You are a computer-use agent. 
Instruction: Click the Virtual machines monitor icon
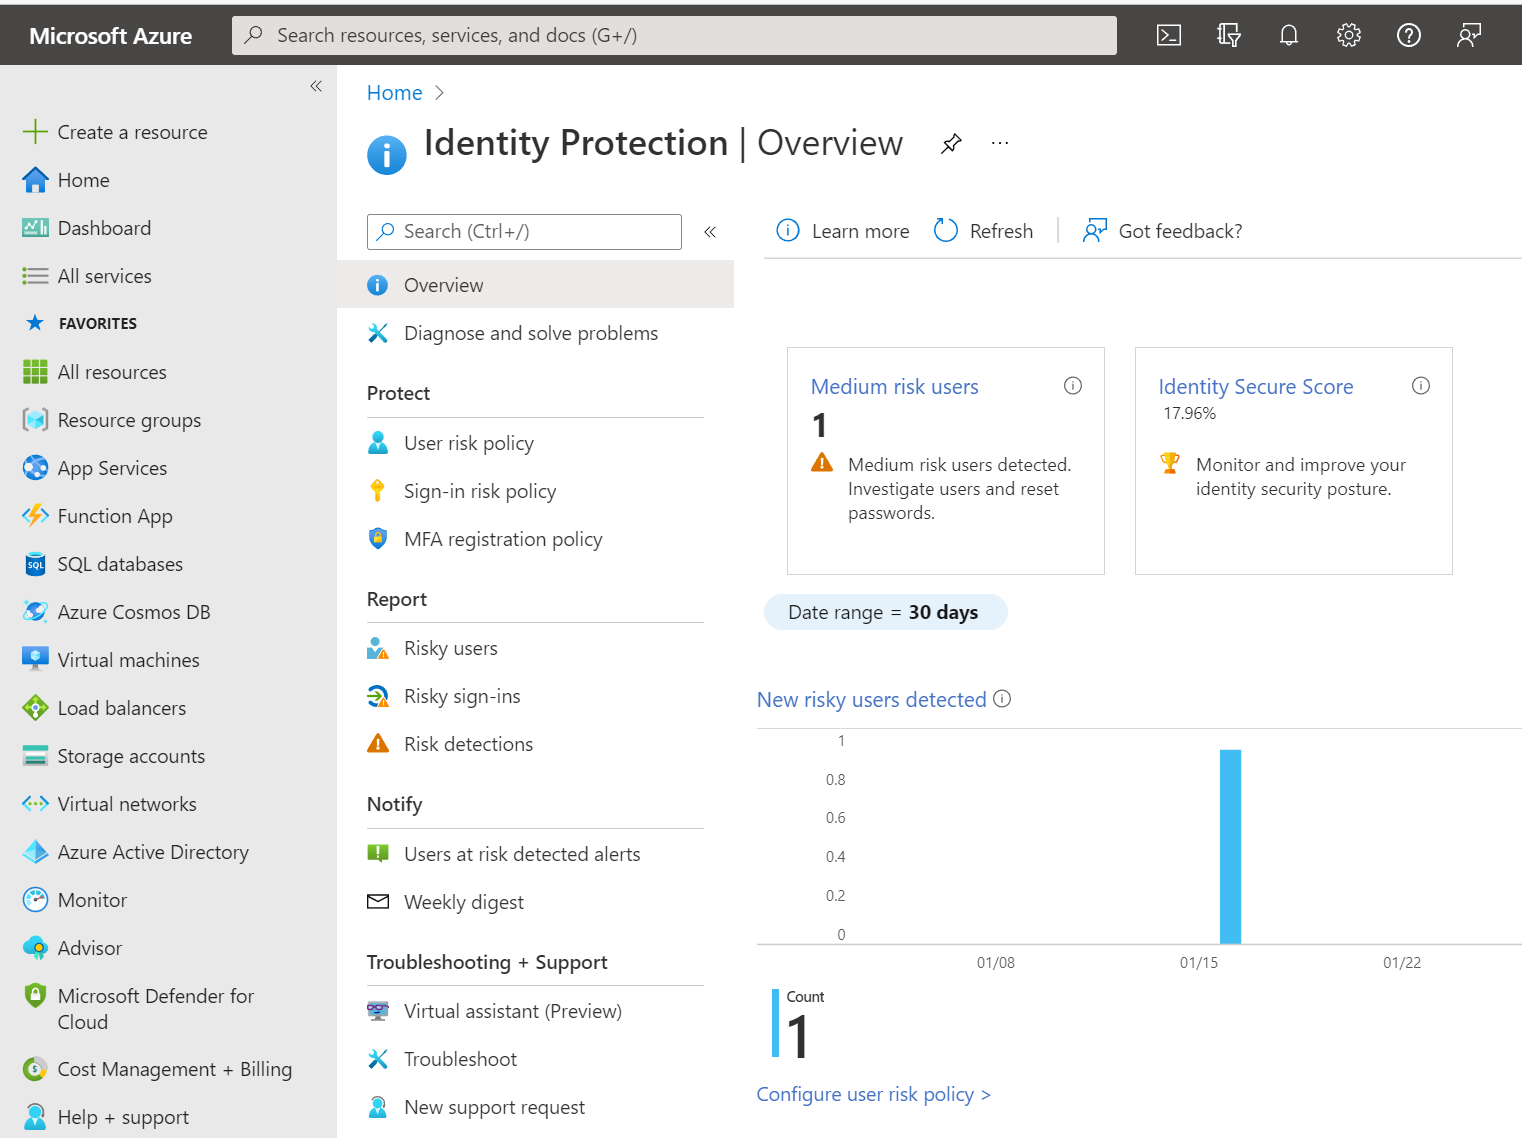pos(35,659)
